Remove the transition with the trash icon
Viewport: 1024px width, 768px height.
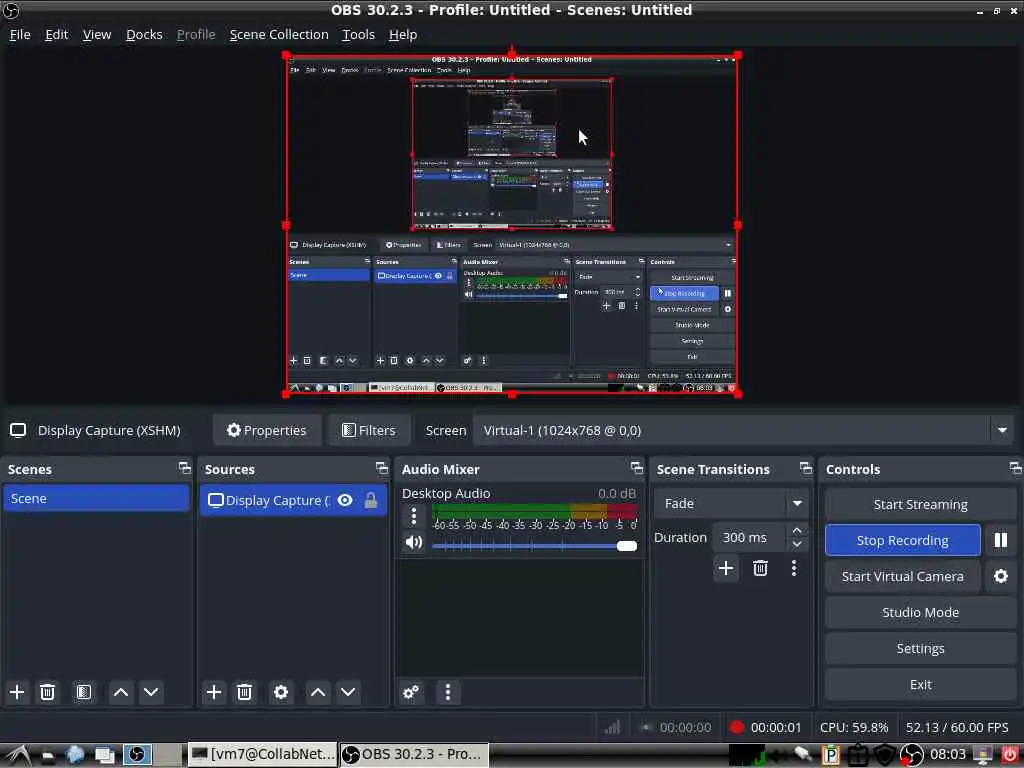point(760,568)
